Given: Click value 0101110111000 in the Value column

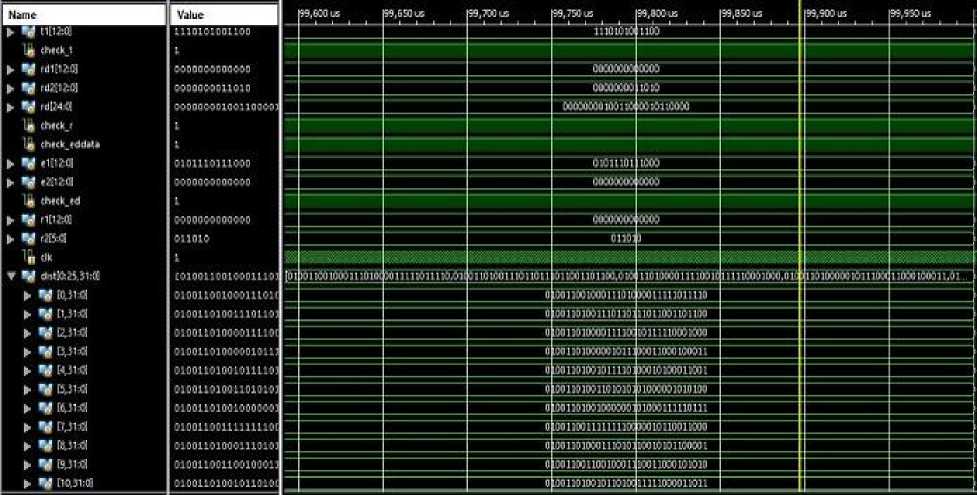Looking at the screenshot, I should [x=212, y=163].
